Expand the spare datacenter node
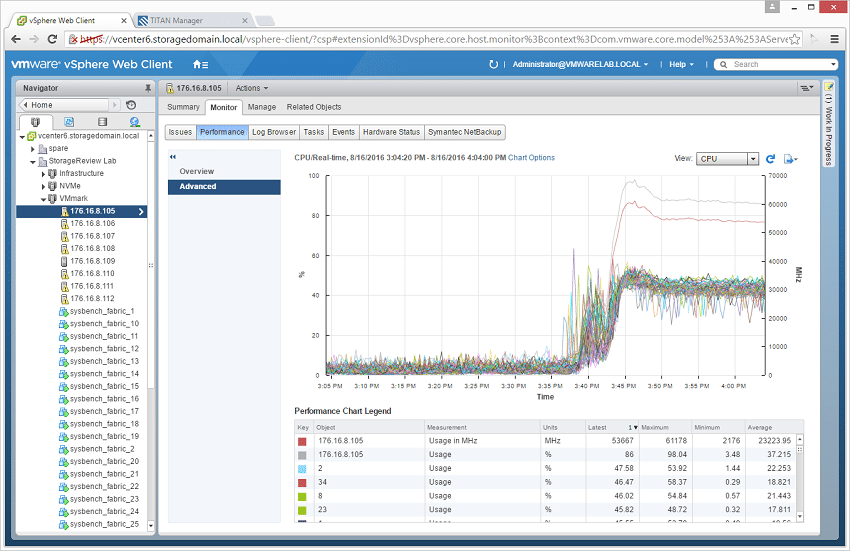 coord(33,149)
